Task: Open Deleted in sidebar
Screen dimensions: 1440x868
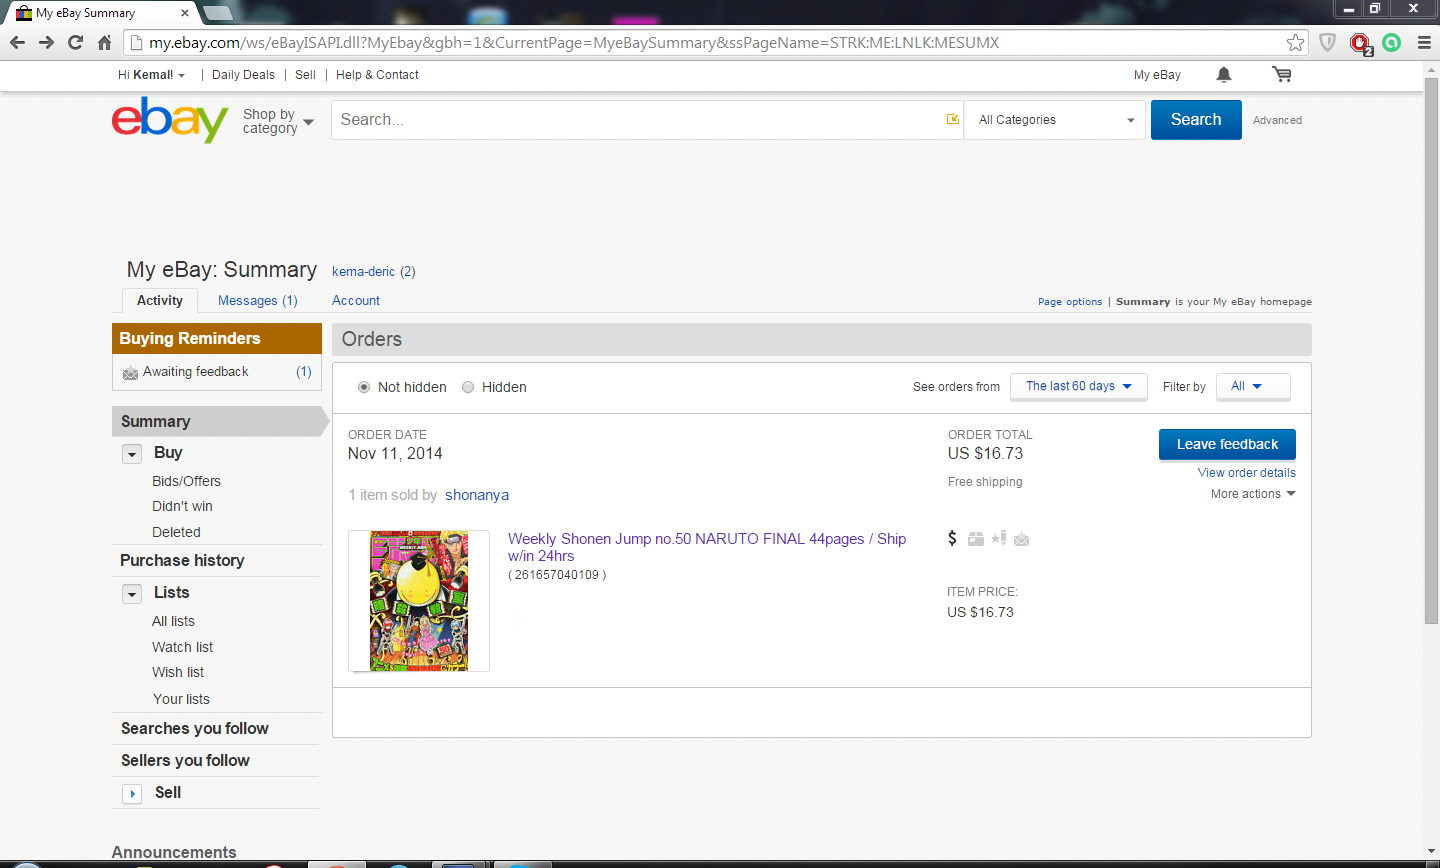Action: (x=176, y=532)
